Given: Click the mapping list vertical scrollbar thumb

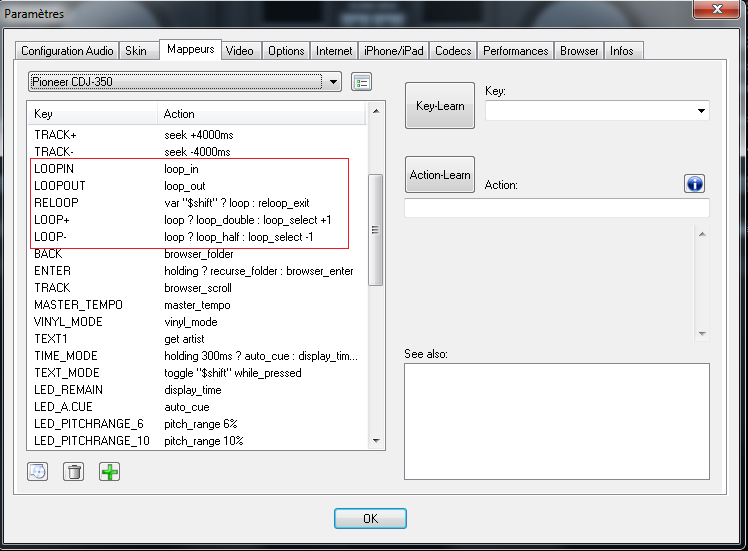Looking at the screenshot, I should [x=376, y=229].
